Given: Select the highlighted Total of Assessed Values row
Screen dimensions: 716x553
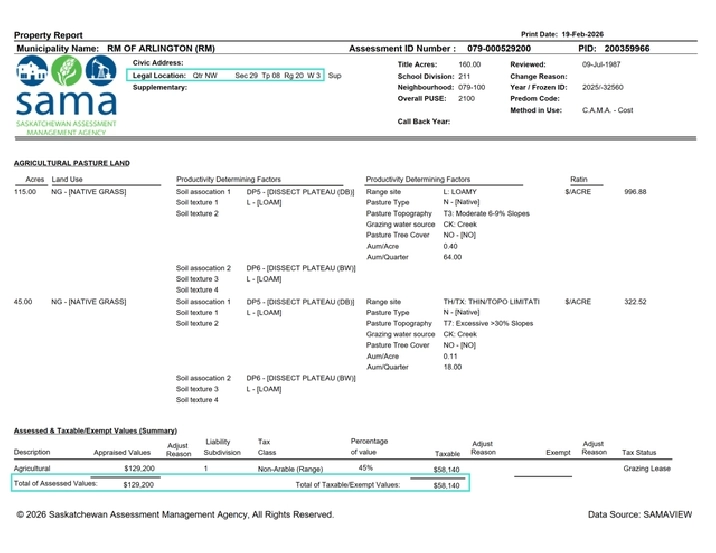Looking at the screenshot, I should 238,485.
